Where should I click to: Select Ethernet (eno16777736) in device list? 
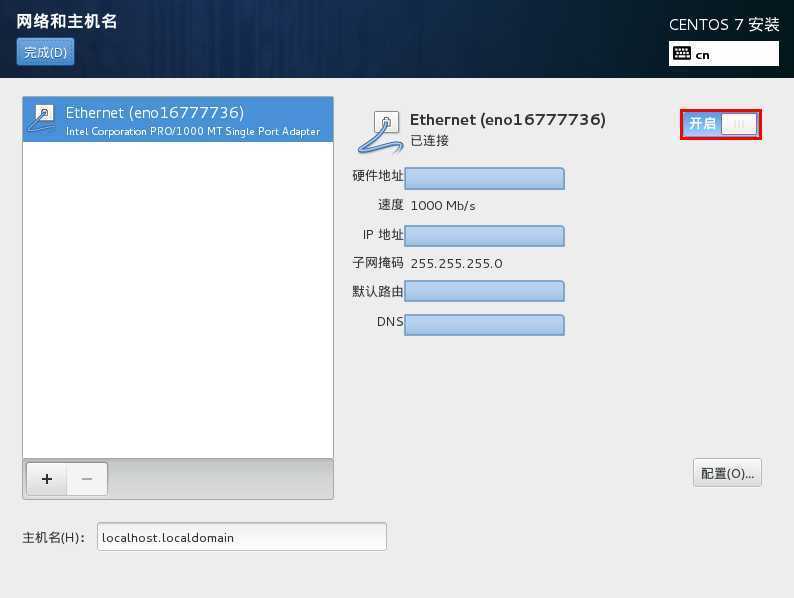[178, 119]
